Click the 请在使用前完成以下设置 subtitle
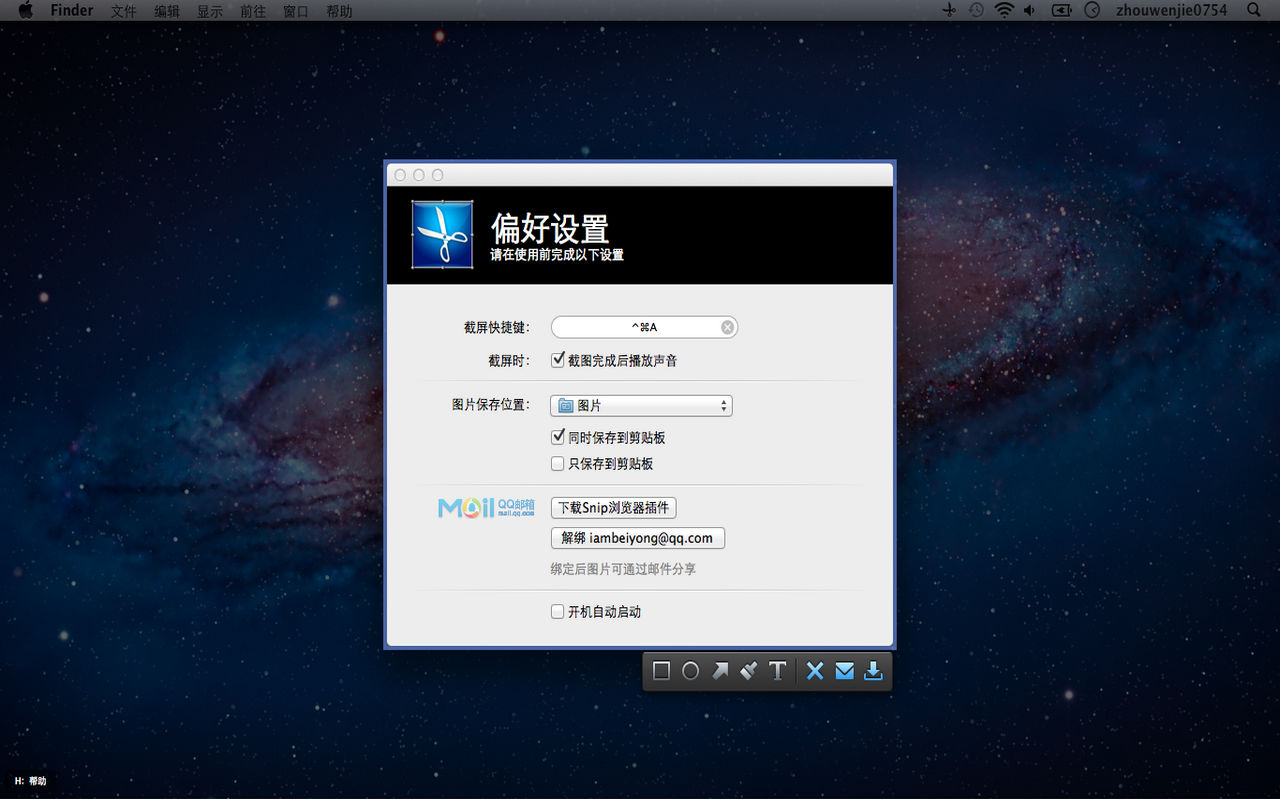This screenshot has width=1280, height=800. (x=557, y=255)
